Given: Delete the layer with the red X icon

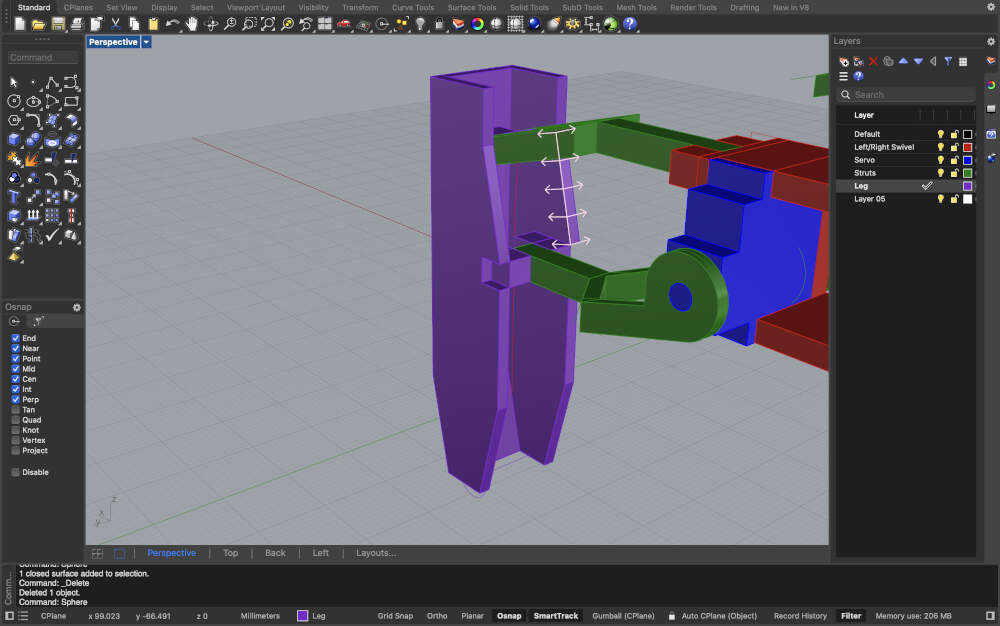Looking at the screenshot, I should [x=873, y=61].
